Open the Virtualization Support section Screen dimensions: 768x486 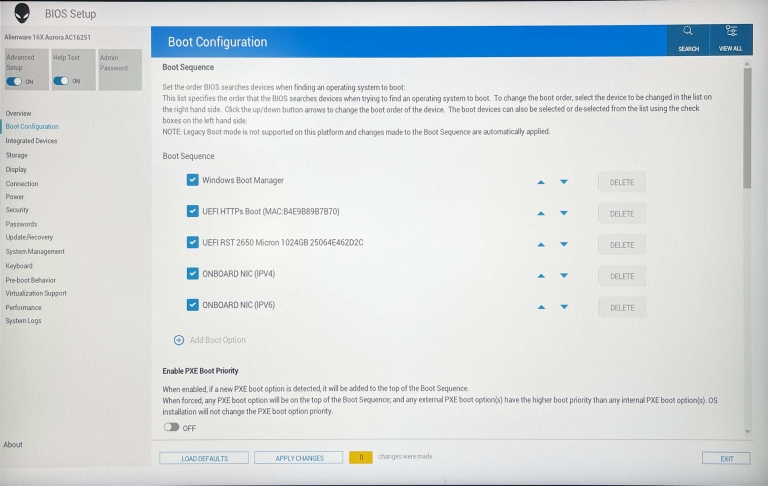point(36,293)
